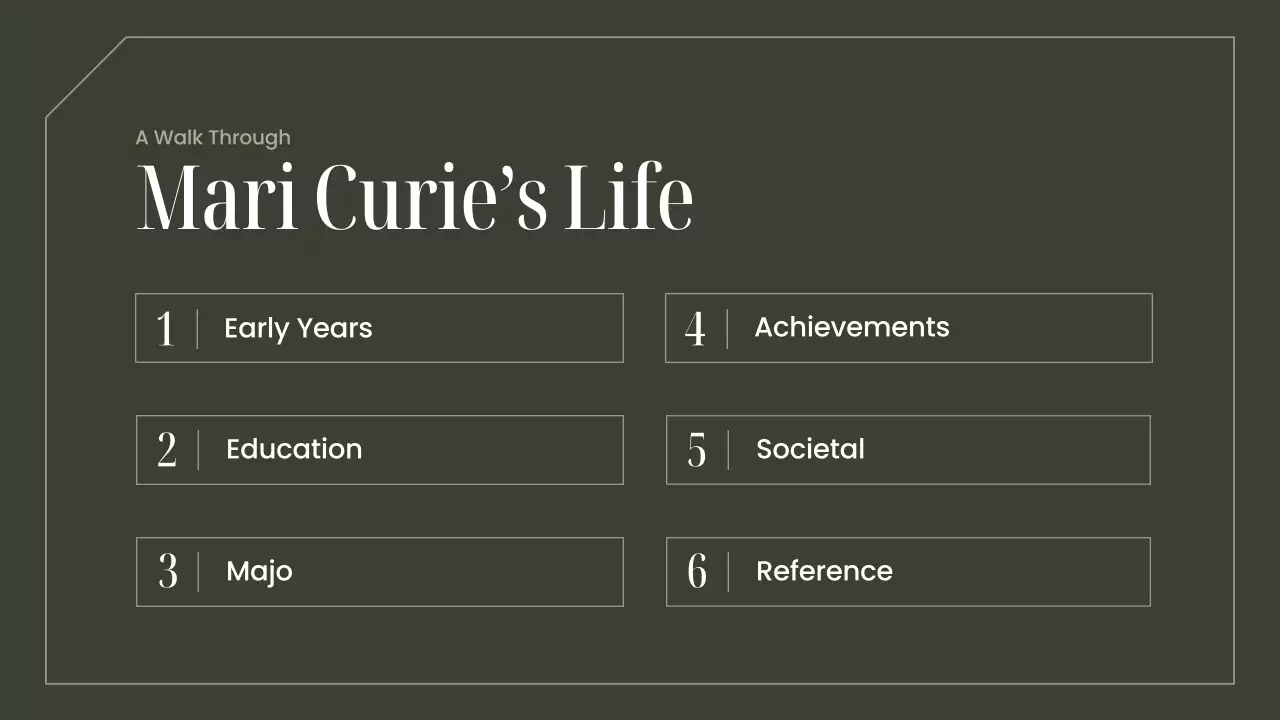Click the number 4 beside Achievements
1280x720 pixels.
695,329
